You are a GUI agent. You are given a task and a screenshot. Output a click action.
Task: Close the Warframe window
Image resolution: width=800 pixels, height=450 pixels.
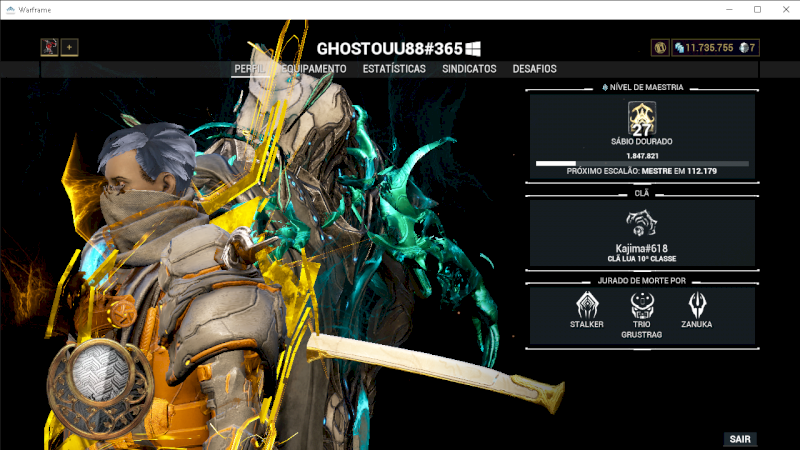click(x=786, y=10)
